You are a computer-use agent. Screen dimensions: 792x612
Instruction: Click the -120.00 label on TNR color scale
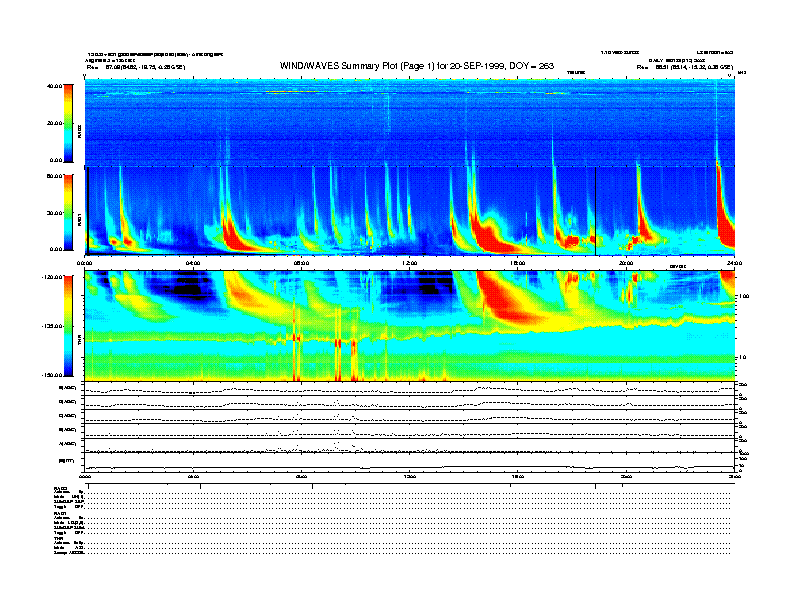tap(52, 277)
